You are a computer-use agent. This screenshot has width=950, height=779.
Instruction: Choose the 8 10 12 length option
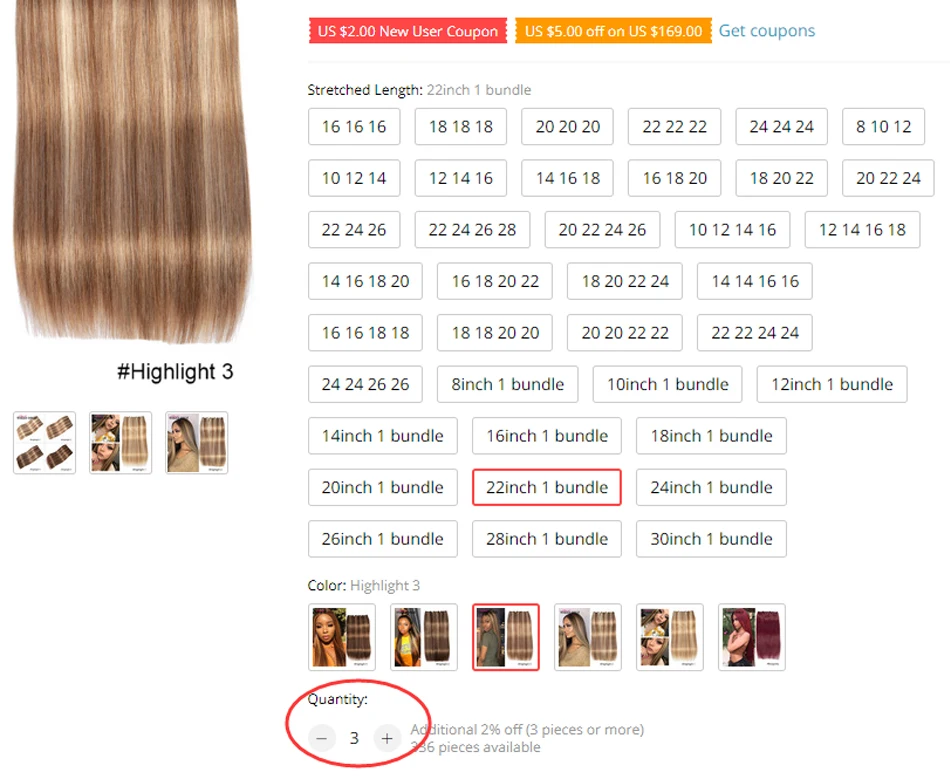[883, 127]
